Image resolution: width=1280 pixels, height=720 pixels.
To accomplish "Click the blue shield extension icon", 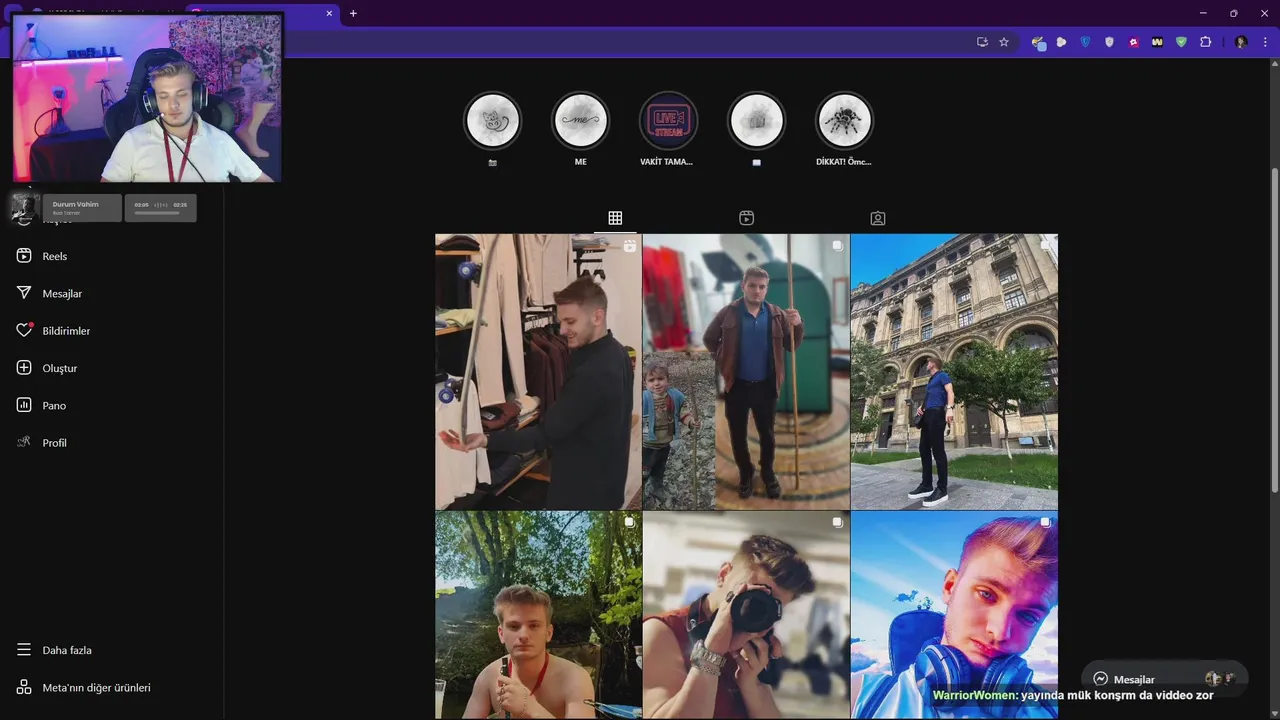I will [1085, 42].
